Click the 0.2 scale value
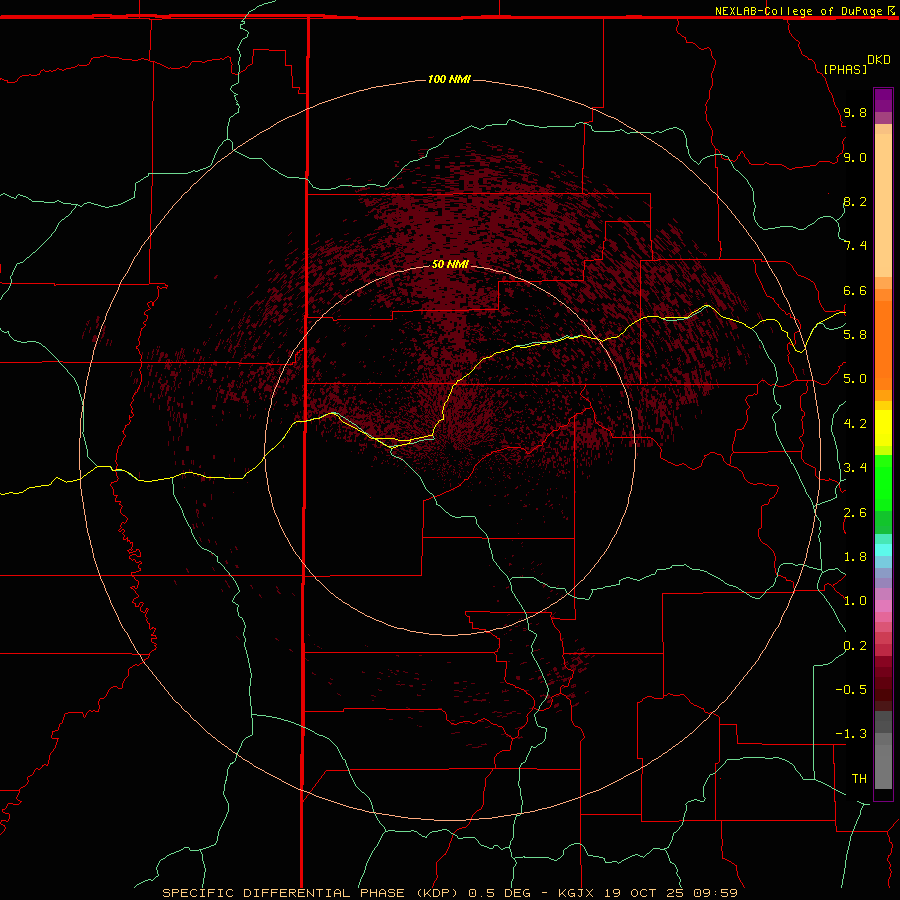Screen dimensions: 900x900 (x=855, y=646)
